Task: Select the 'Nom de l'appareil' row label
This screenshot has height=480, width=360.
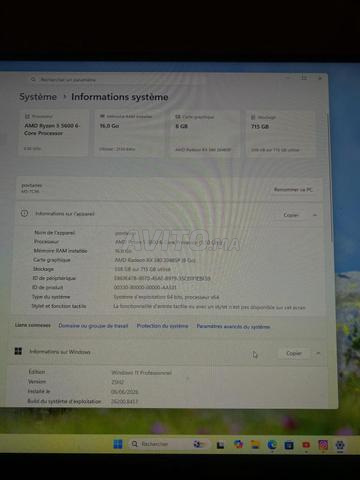Action: (x=55, y=233)
